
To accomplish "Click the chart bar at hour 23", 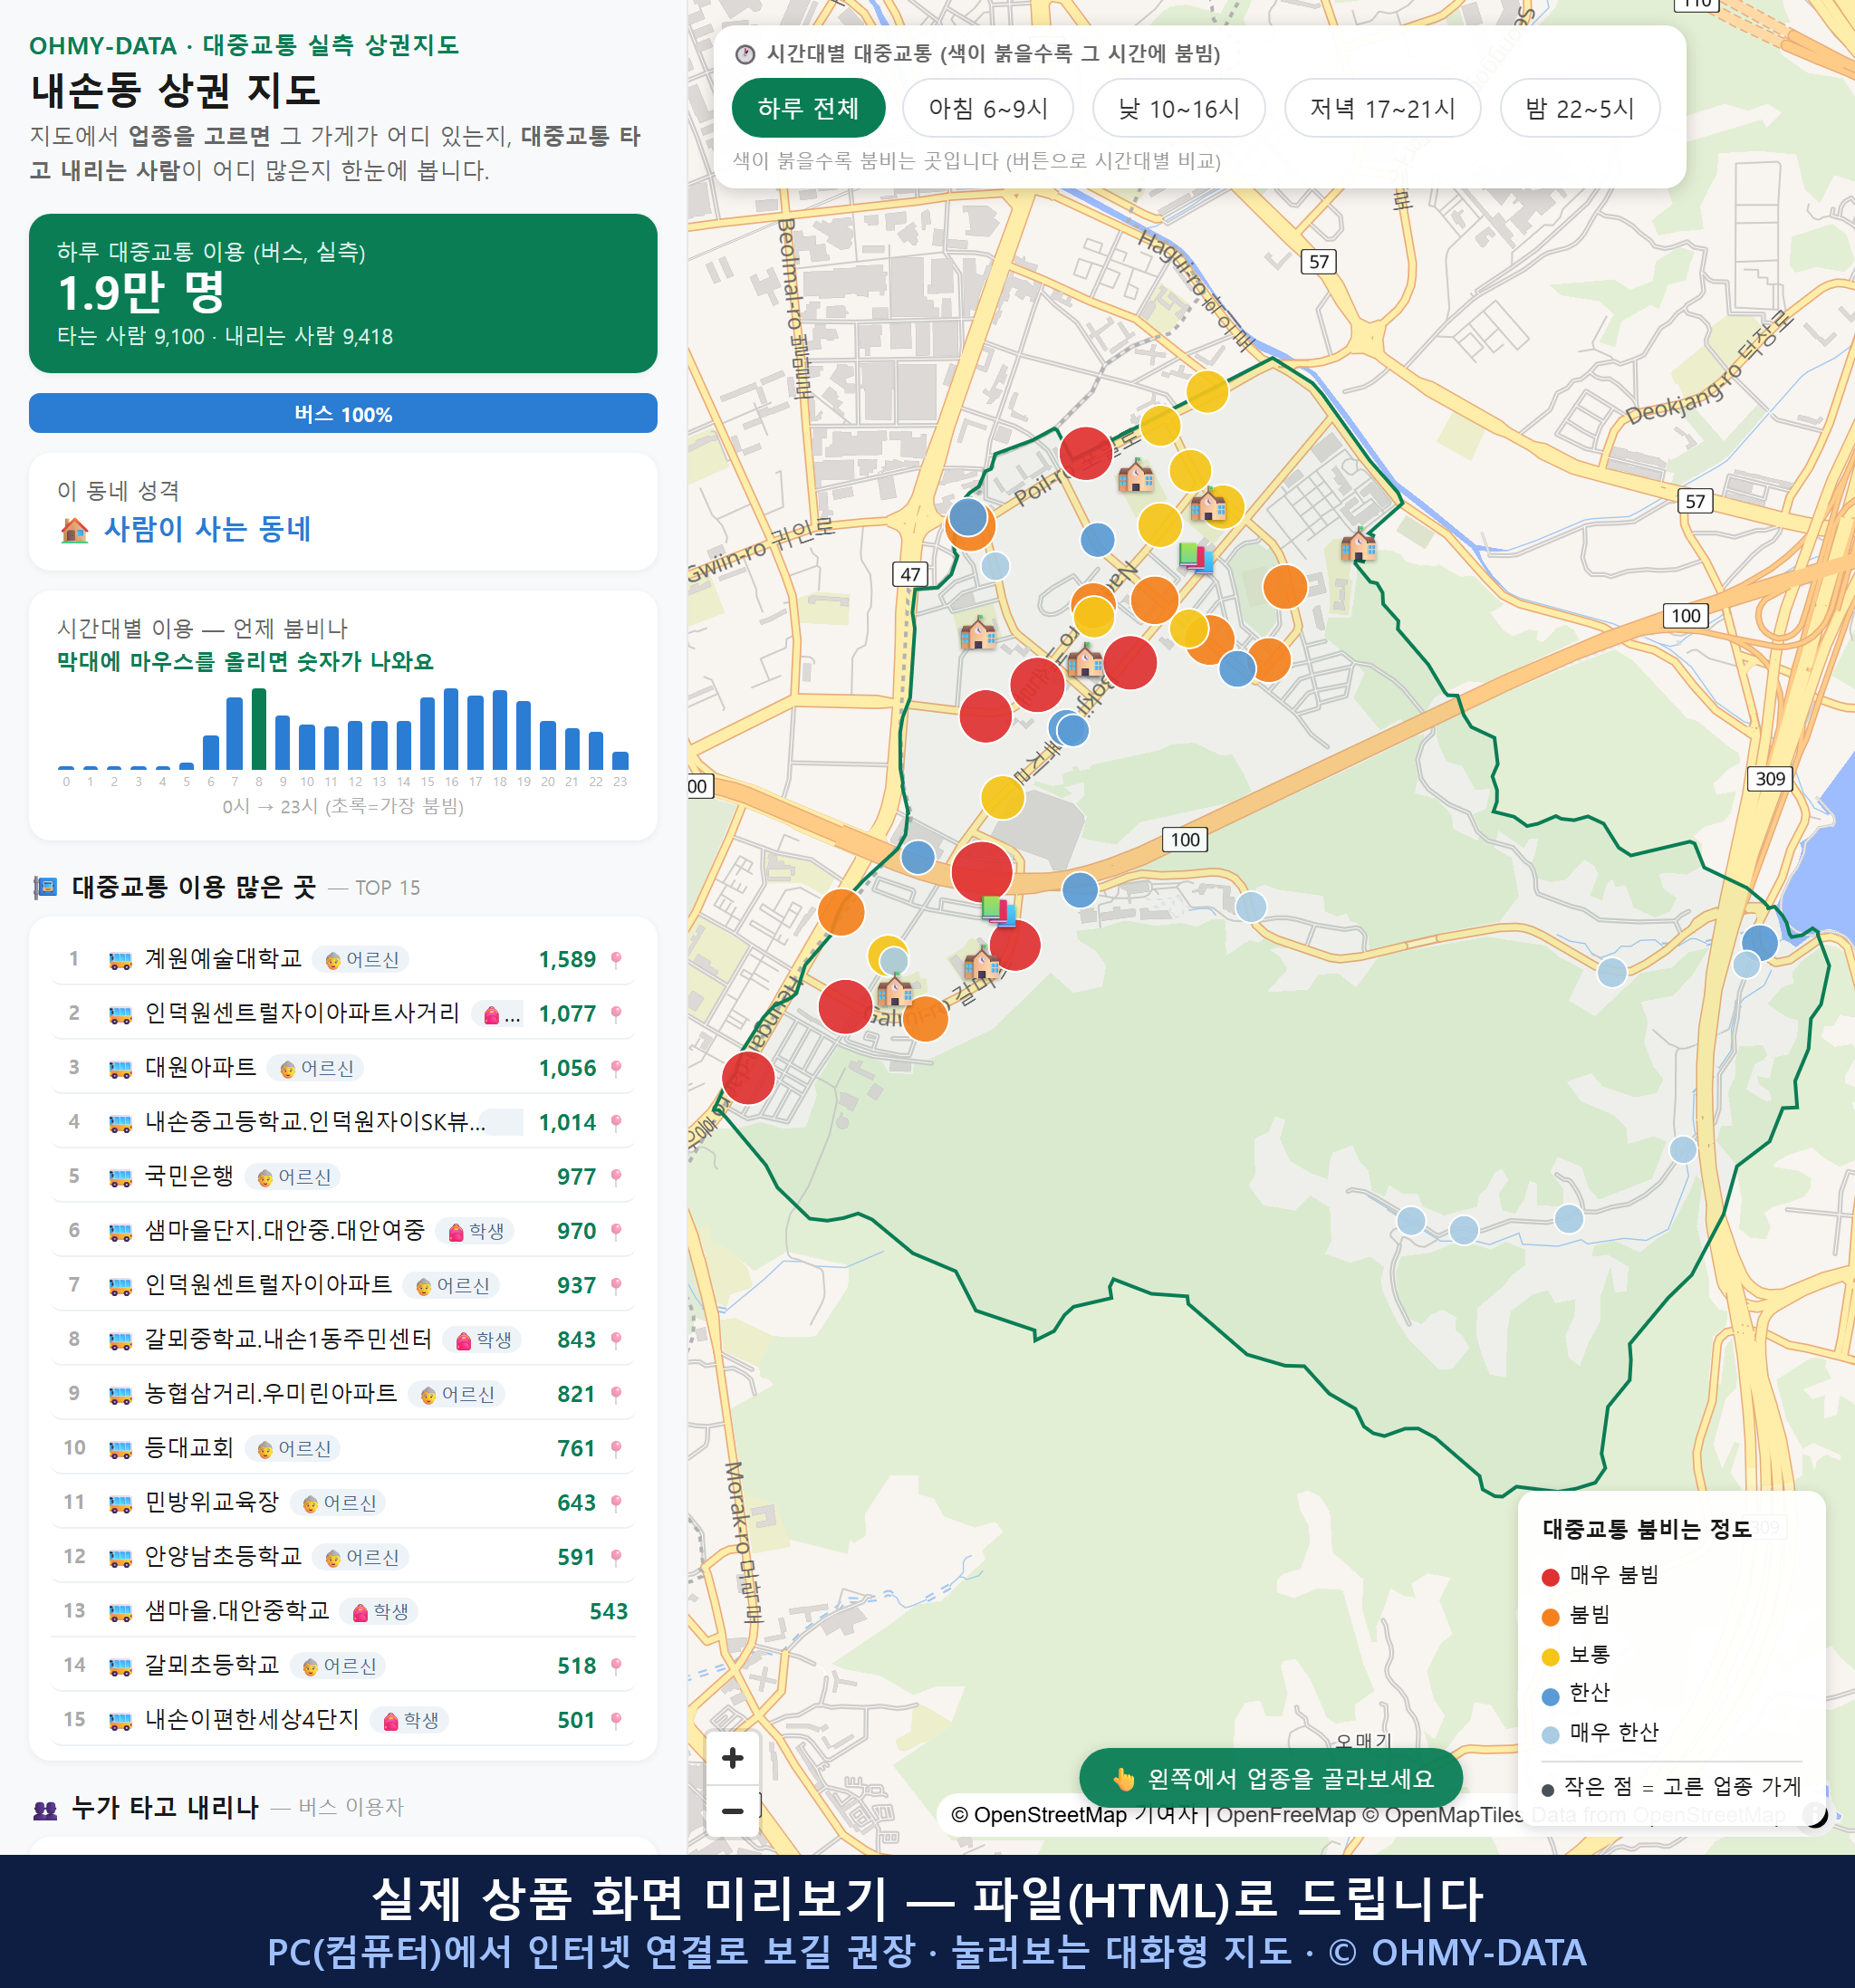I will coord(620,760).
